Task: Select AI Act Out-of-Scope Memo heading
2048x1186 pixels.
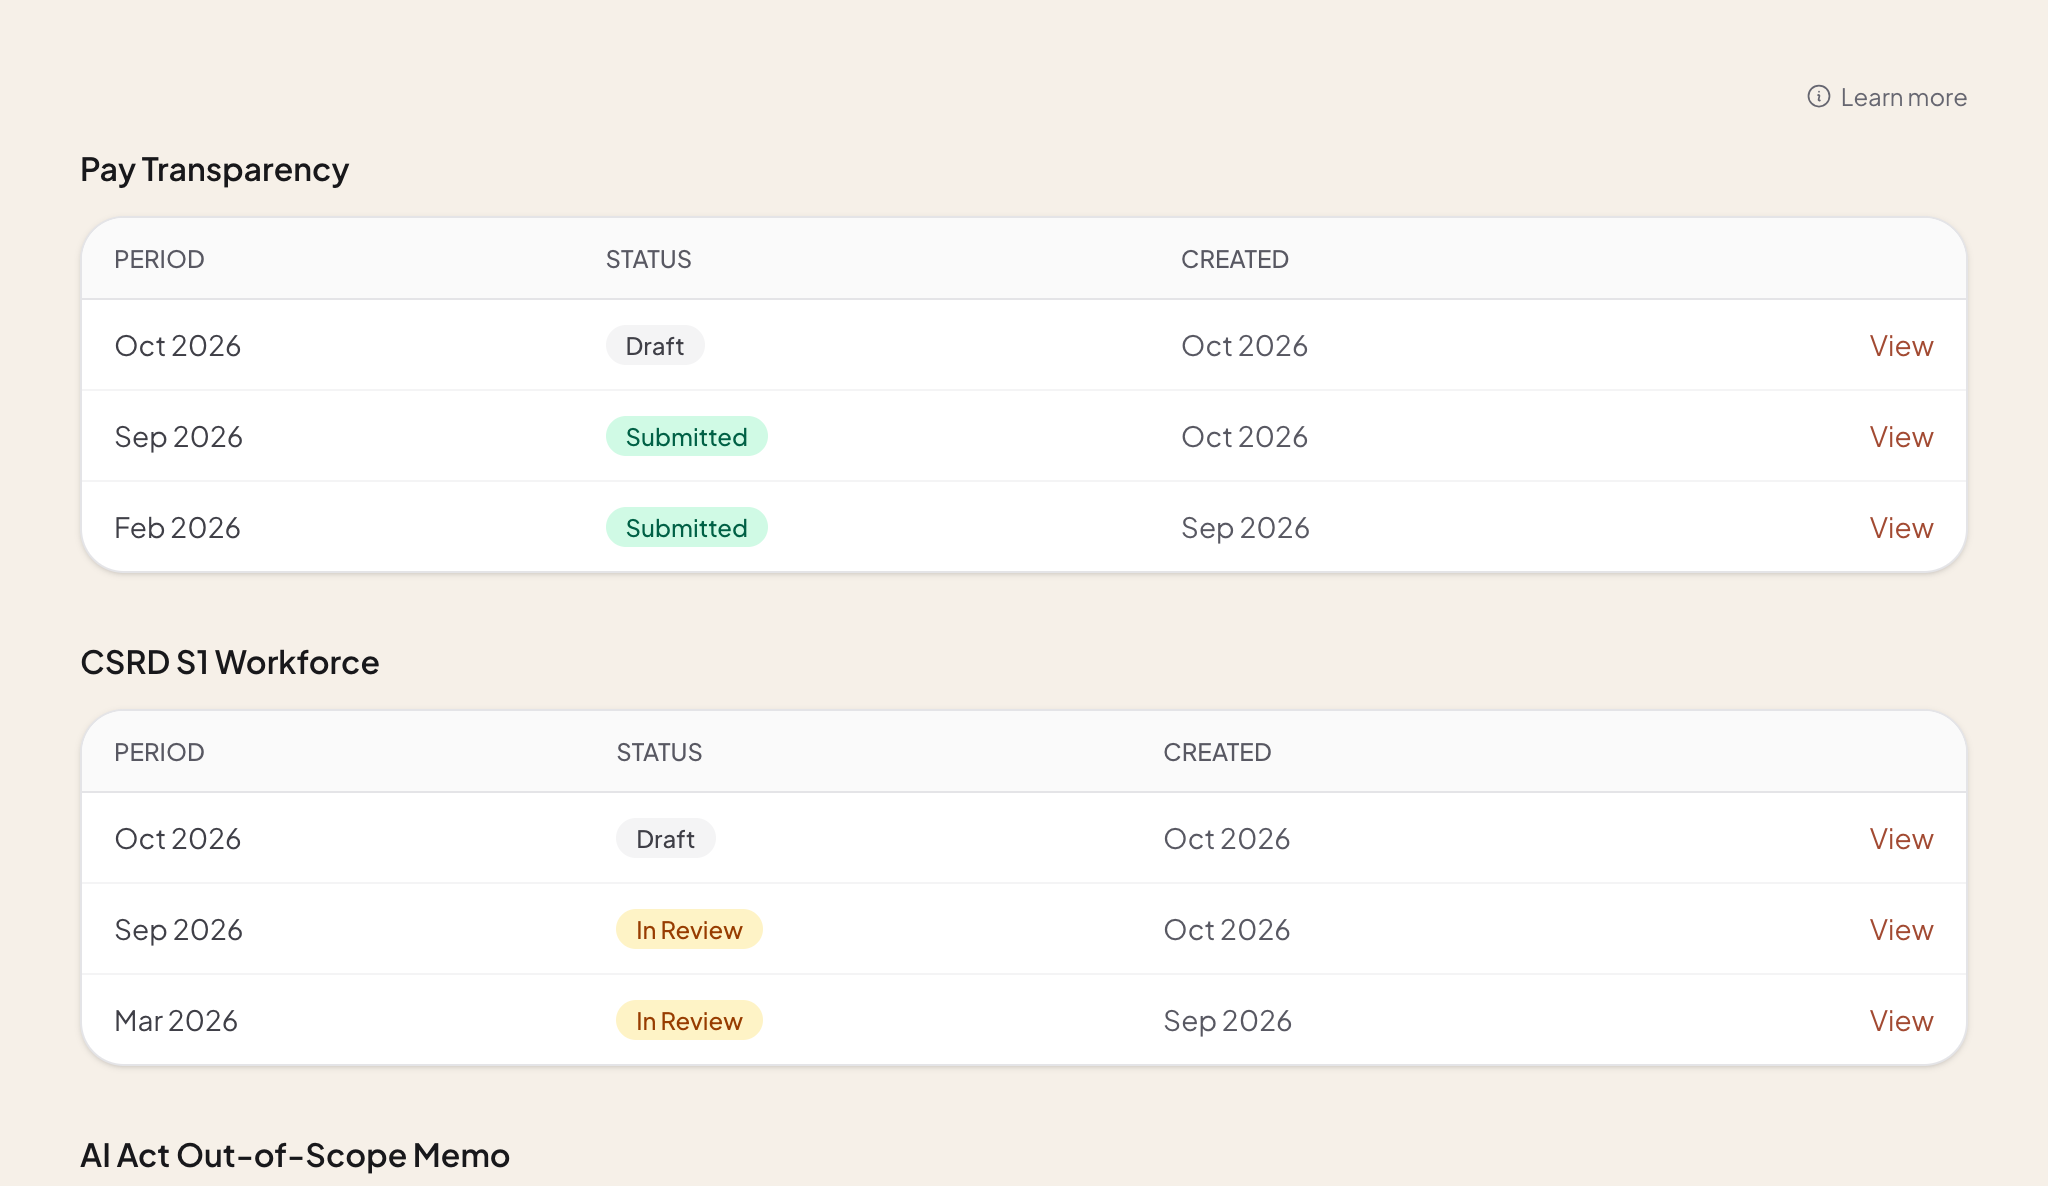Action: [x=295, y=1156]
